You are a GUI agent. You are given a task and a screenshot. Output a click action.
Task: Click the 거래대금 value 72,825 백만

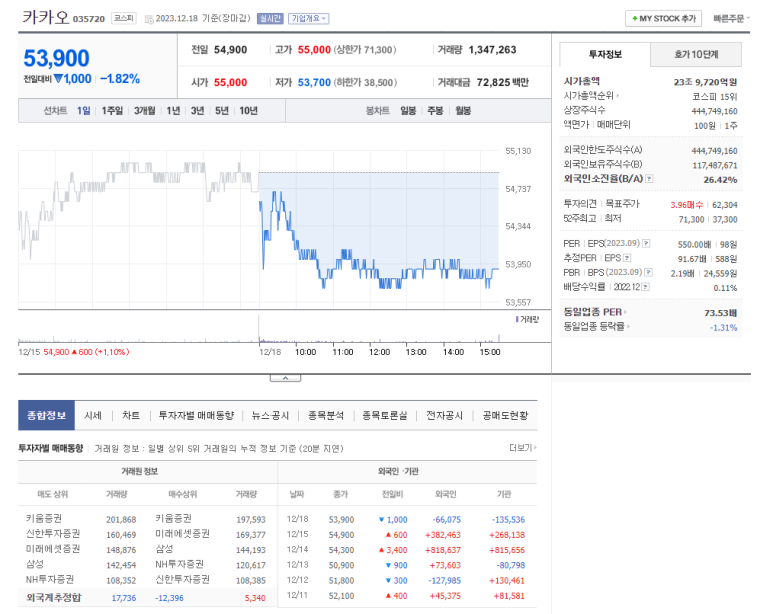[x=502, y=82]
